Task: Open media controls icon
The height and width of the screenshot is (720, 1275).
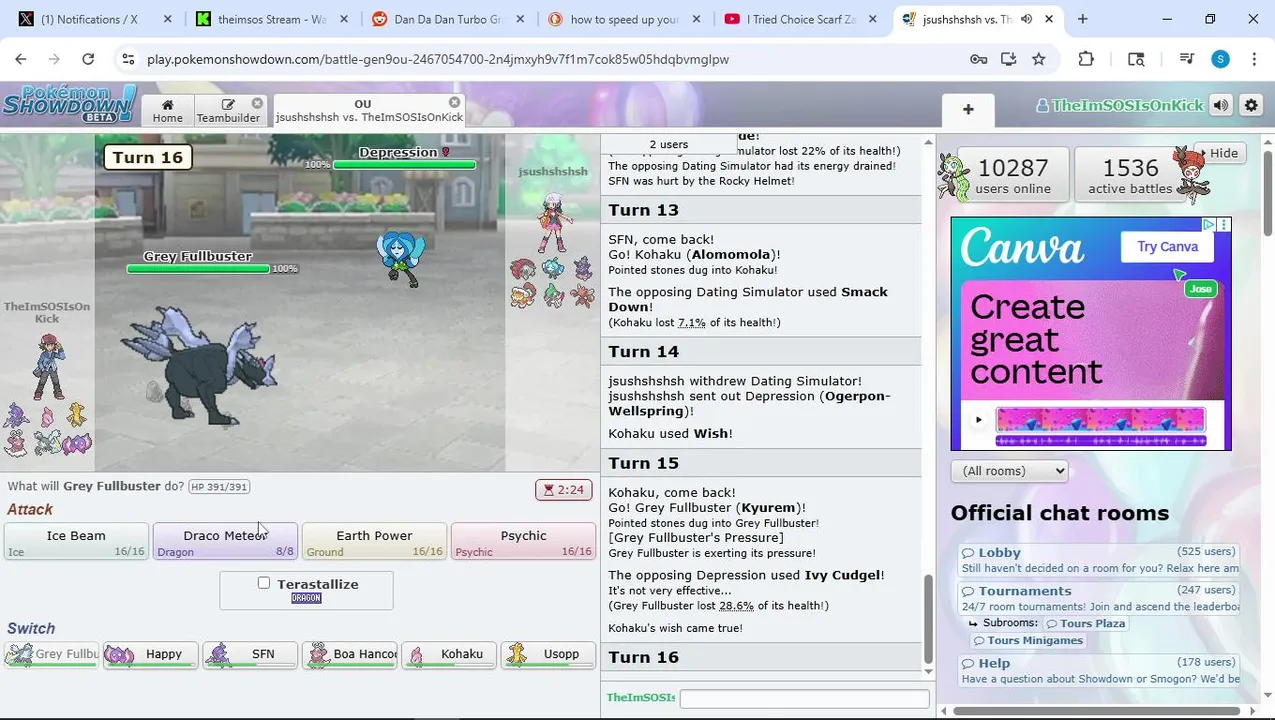Action: [1187, 59]
